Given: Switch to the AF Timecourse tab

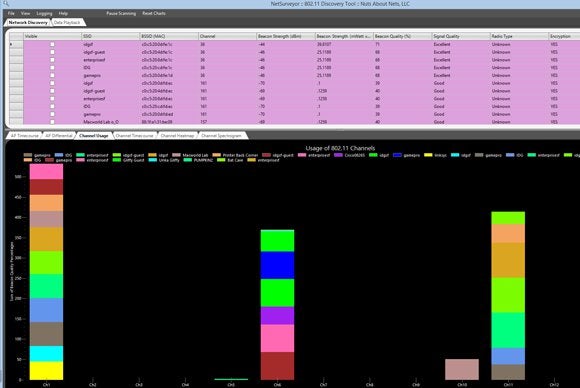Looking at the screenshot, I should coord(24,136).
